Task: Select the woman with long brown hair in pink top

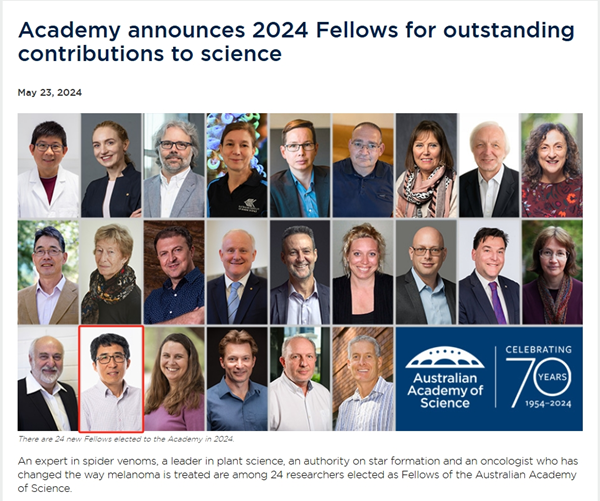Action: (x=173, y=379)
